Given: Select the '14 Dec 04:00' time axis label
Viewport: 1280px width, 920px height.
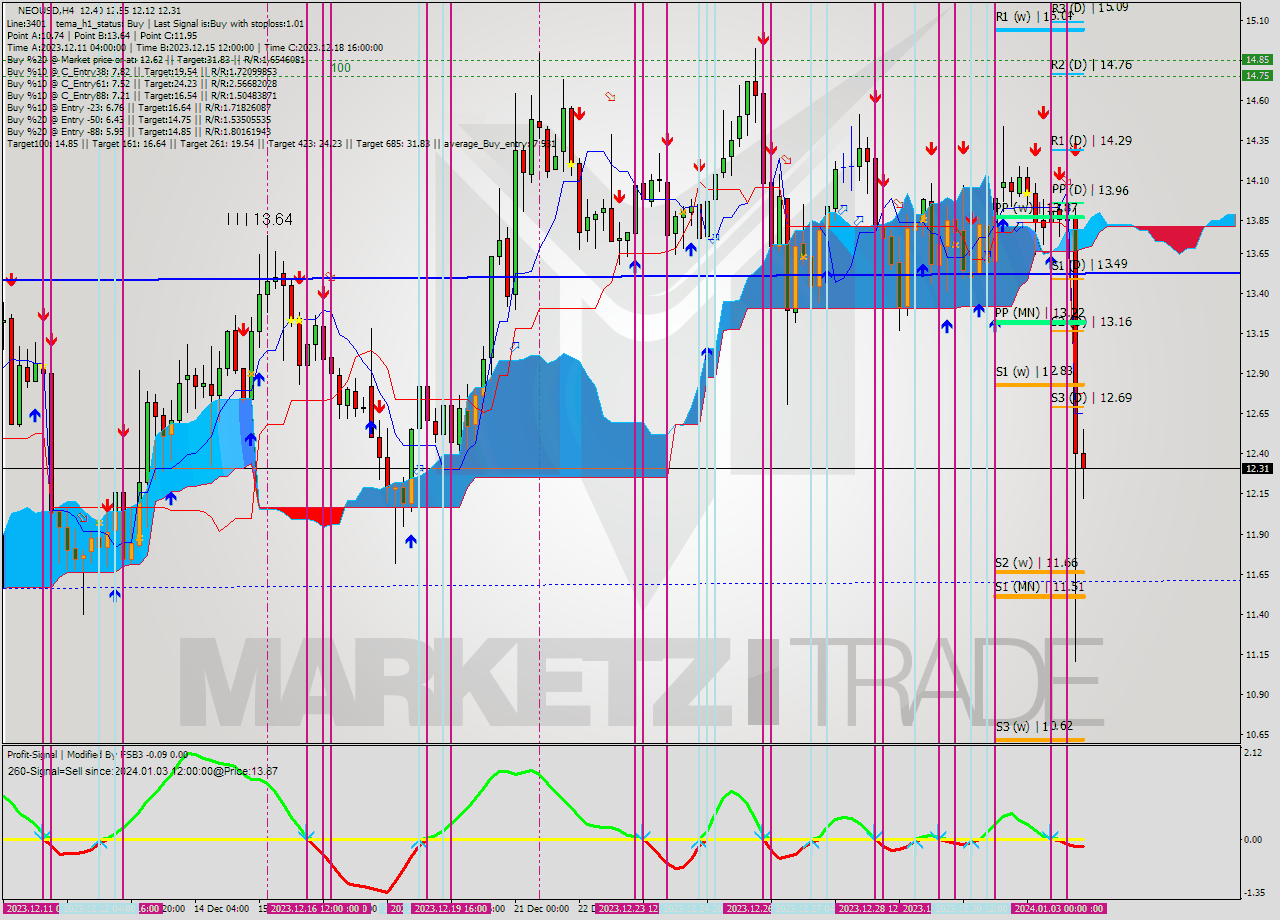Looking at the screenshot, I should click(222, 908).
